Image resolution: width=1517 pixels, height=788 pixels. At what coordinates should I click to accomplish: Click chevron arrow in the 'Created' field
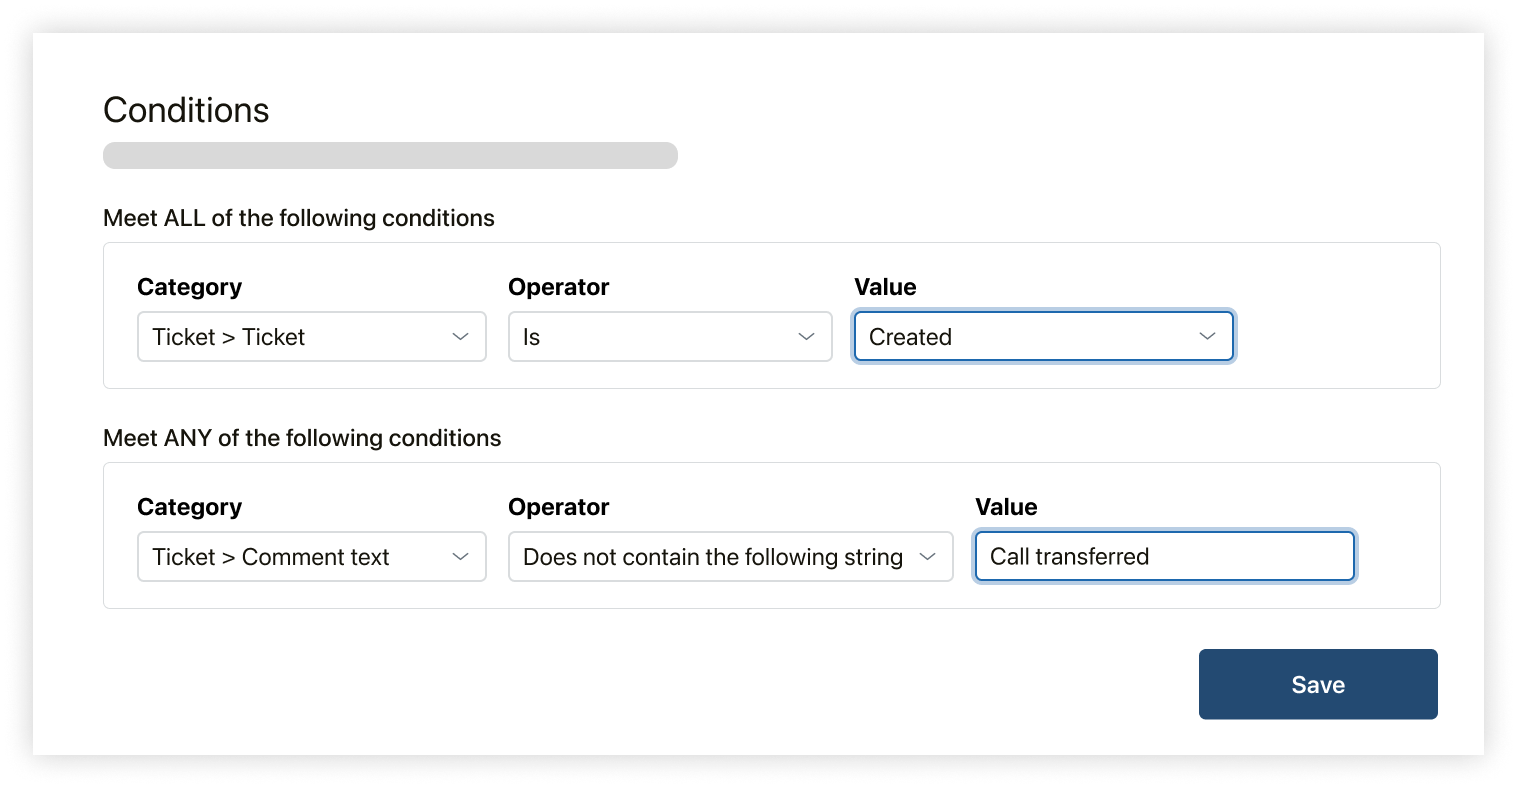1208,337
